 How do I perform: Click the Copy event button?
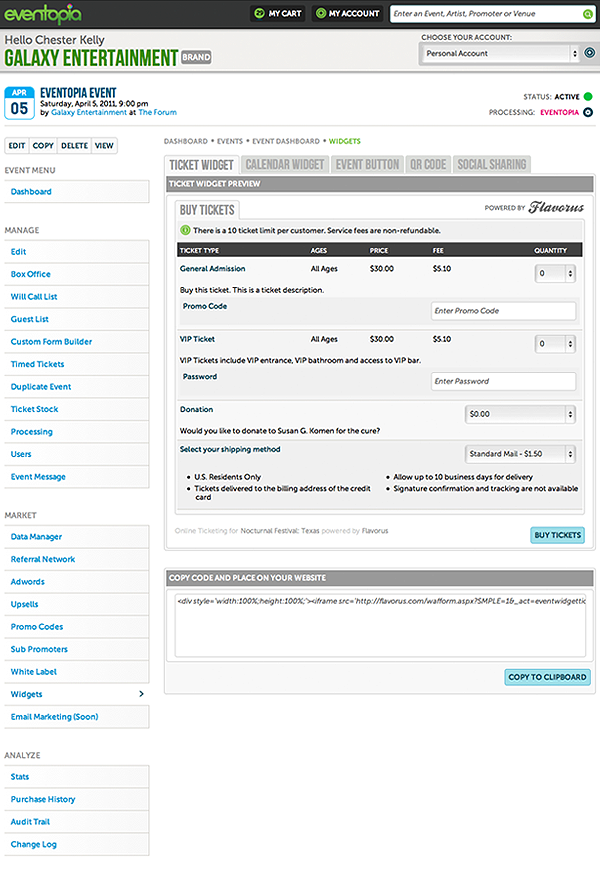[x=43, y=146]
